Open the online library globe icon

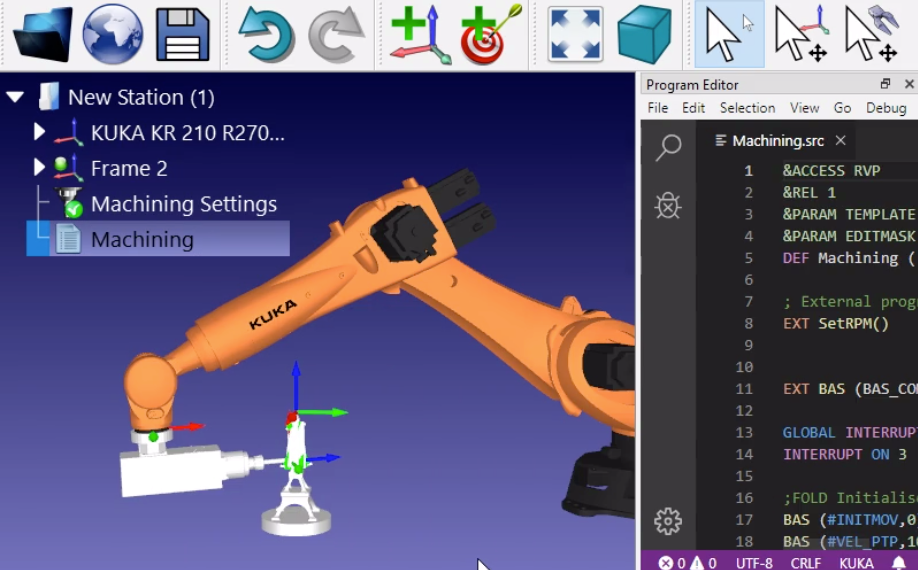(112, 34)
